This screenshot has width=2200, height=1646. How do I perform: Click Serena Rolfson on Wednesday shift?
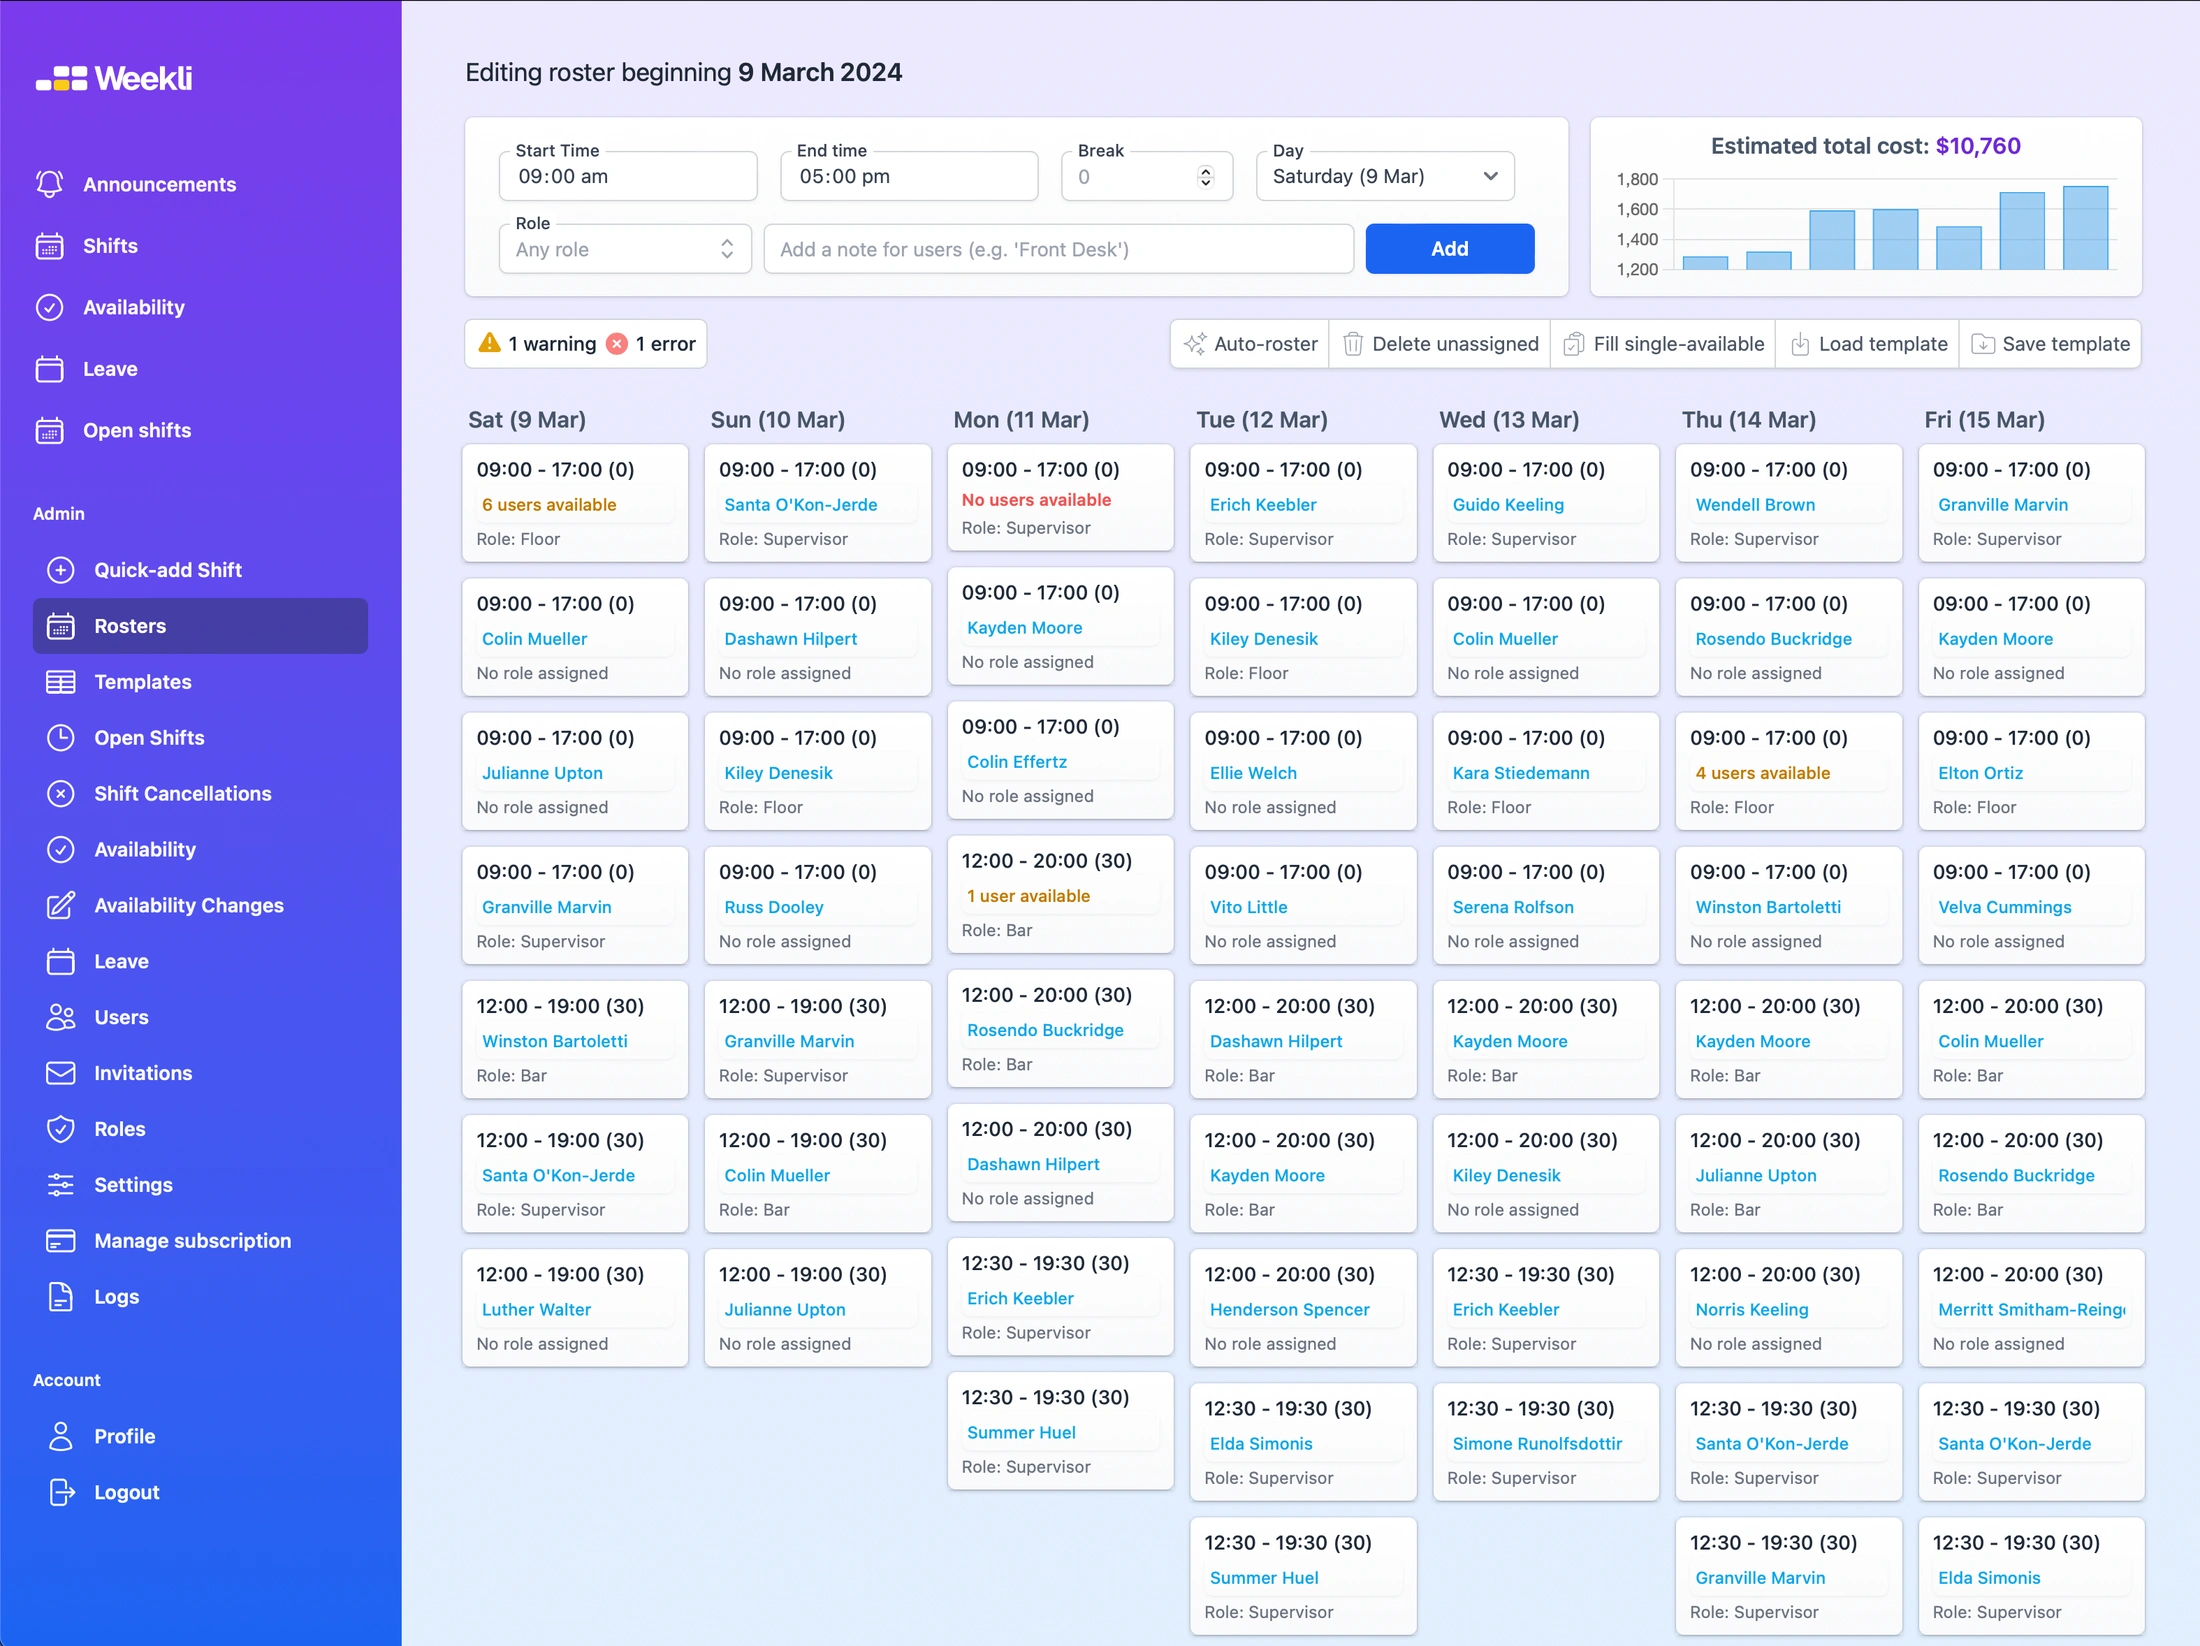point(1513,907)
